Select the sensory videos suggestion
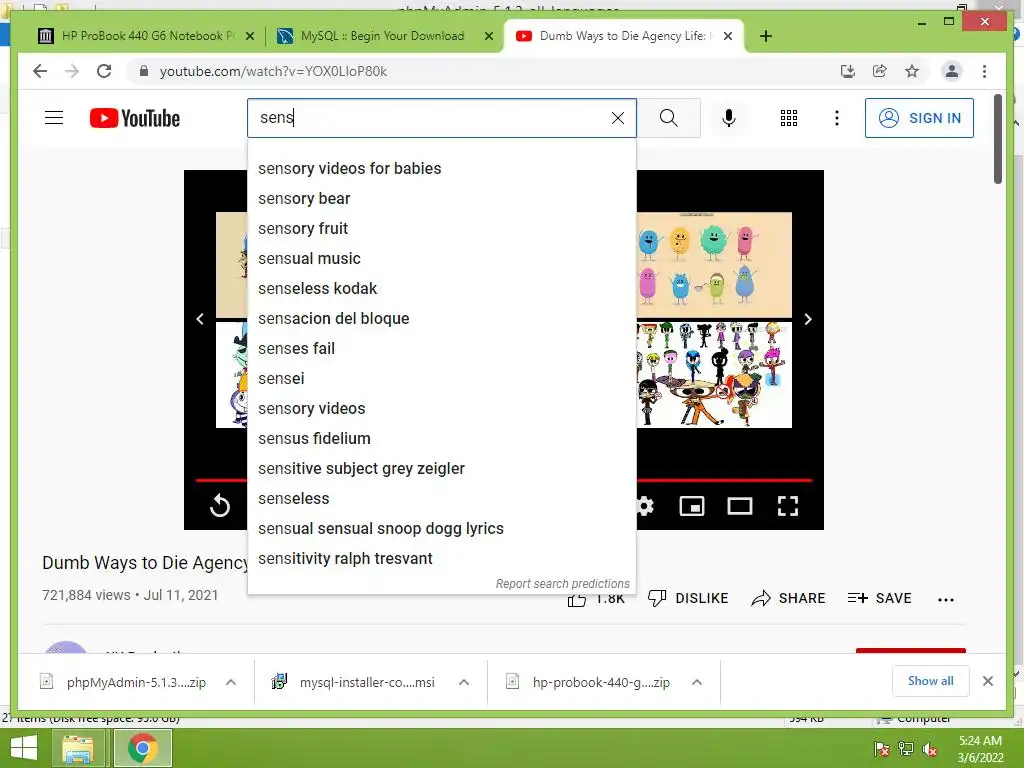 pos(442,409)
